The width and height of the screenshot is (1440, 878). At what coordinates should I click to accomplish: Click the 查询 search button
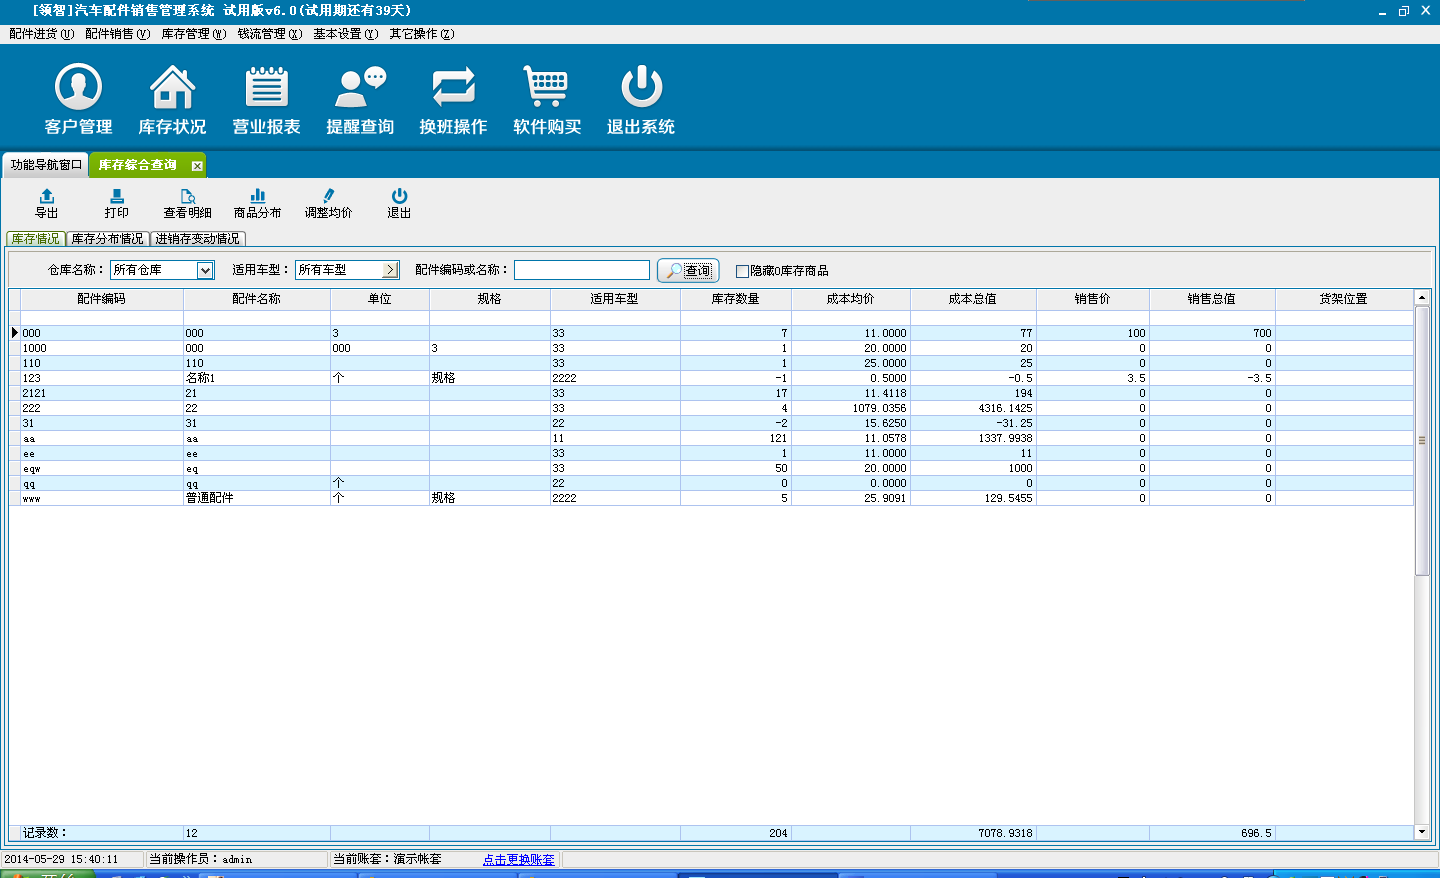pos(688,271)
